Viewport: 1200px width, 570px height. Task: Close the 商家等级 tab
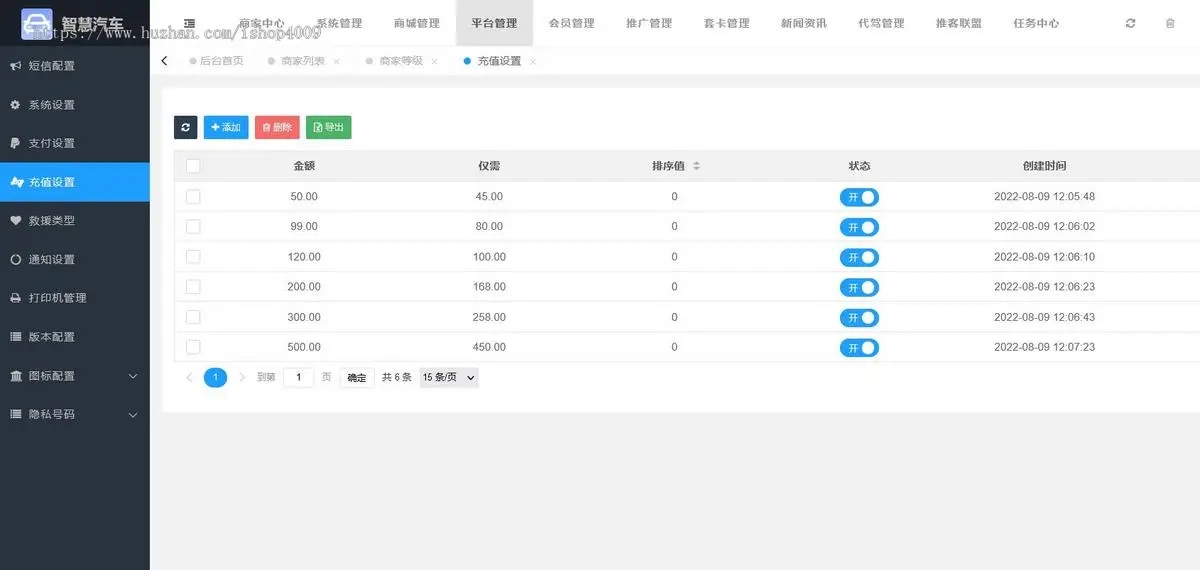434,62
